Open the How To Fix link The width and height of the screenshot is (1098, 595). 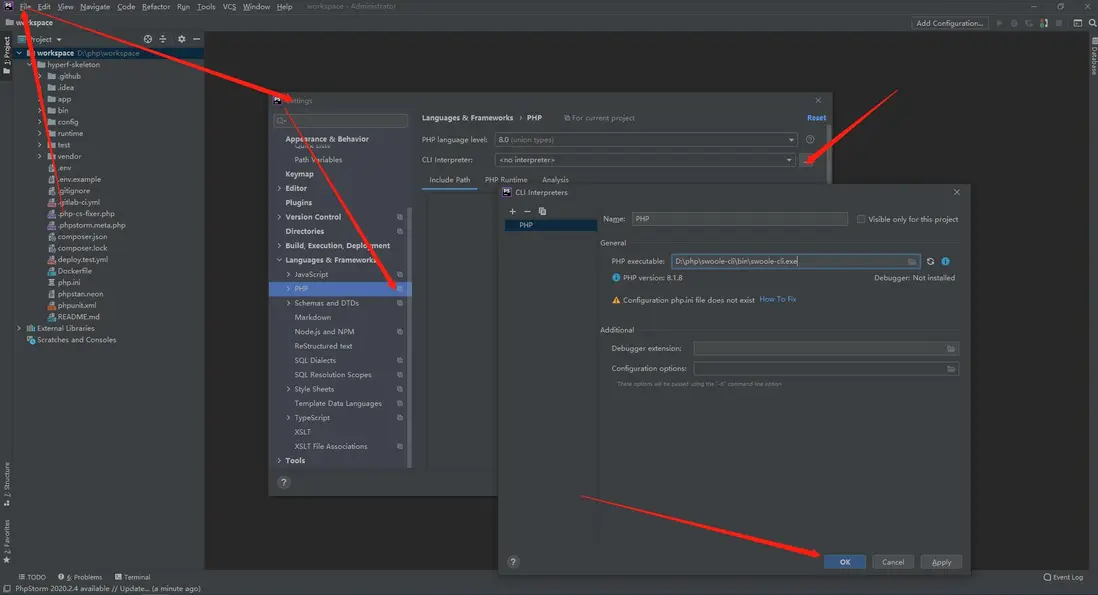778,299
